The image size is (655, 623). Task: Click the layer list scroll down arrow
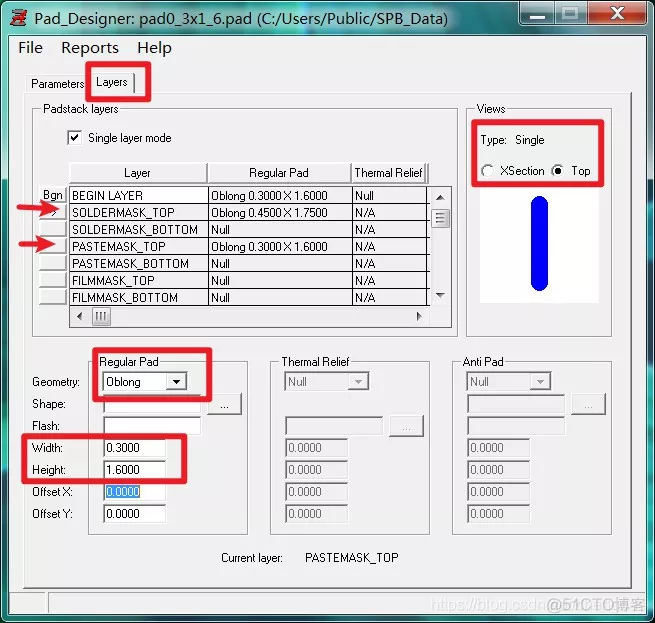440,295
